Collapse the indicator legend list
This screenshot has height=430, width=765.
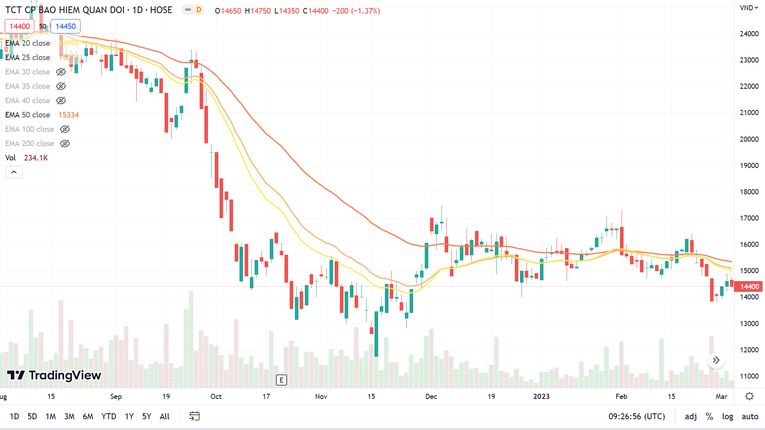pos(14,173)
